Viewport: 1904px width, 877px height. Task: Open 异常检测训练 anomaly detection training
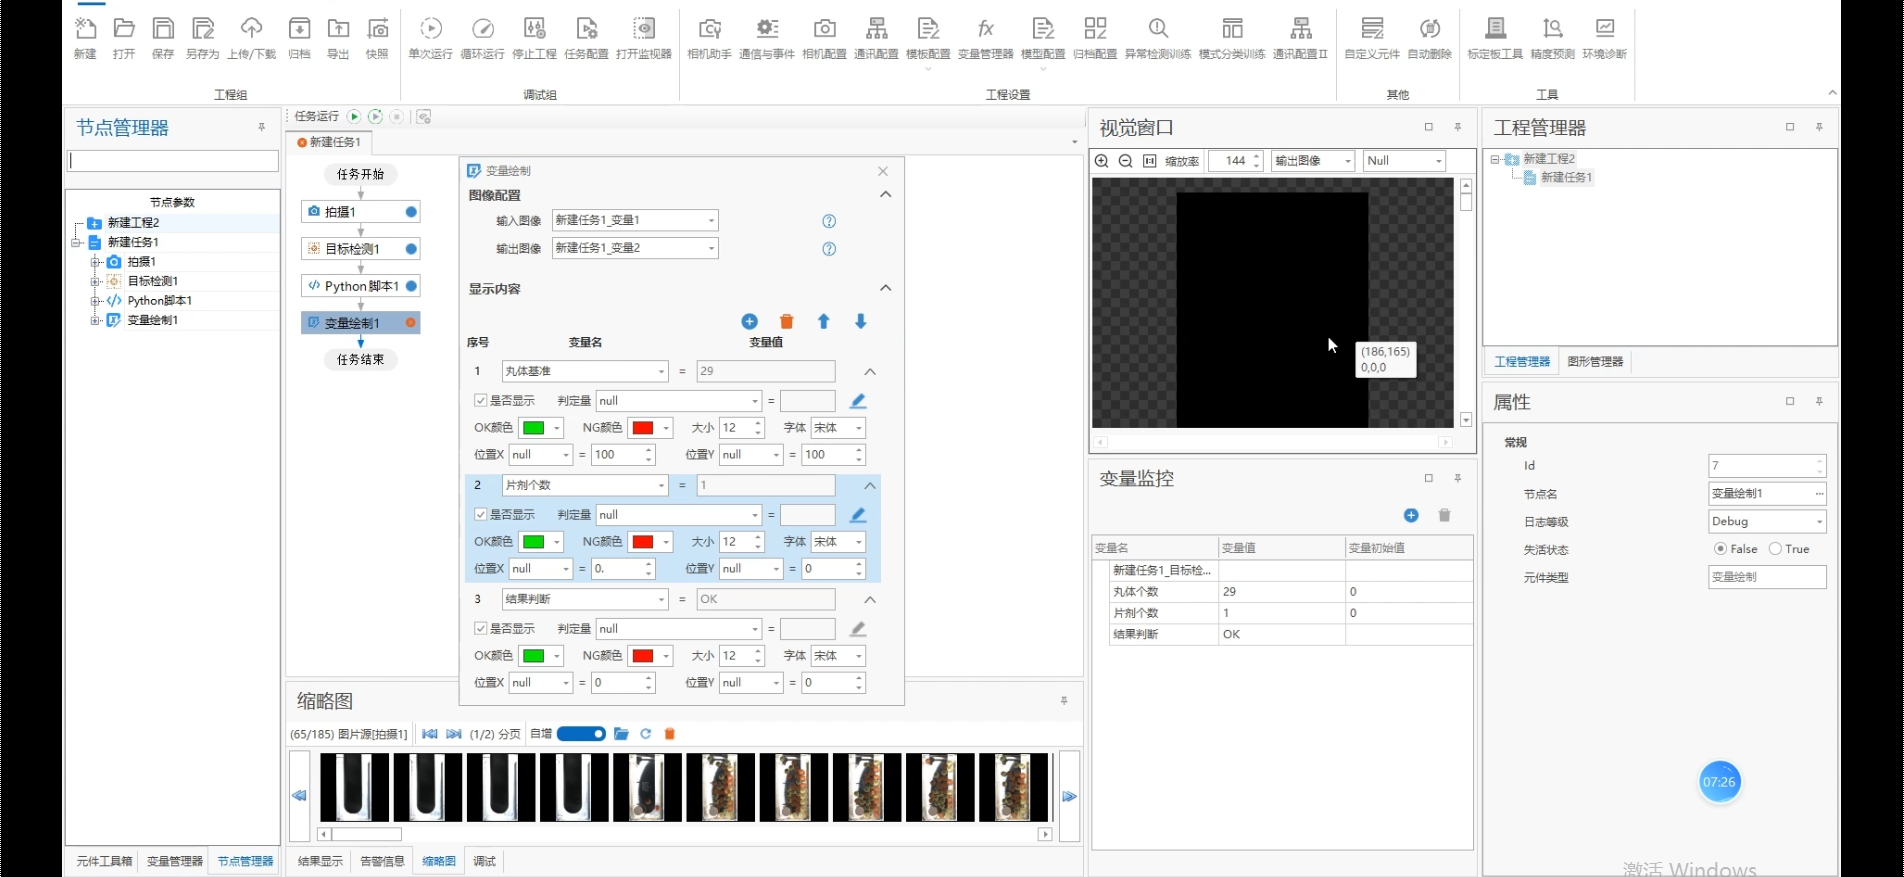tap(1158, 37)
